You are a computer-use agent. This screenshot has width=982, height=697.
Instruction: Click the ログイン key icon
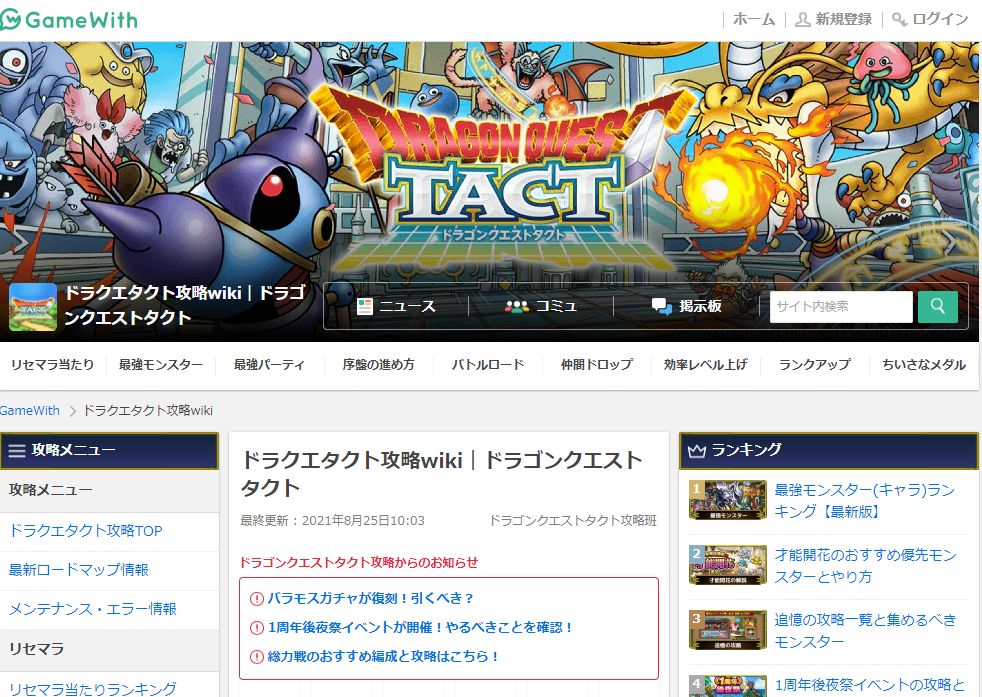coord(899,20)
